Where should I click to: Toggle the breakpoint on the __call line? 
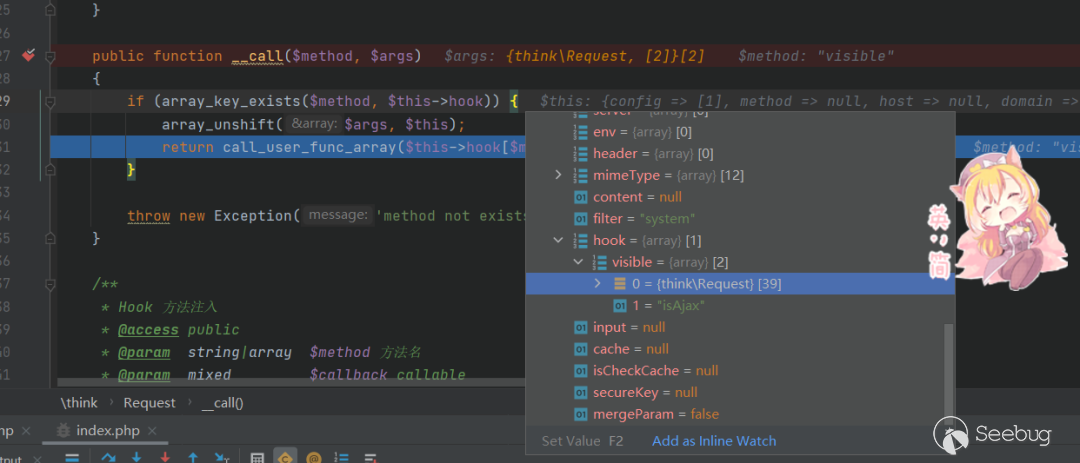(28, 56)
